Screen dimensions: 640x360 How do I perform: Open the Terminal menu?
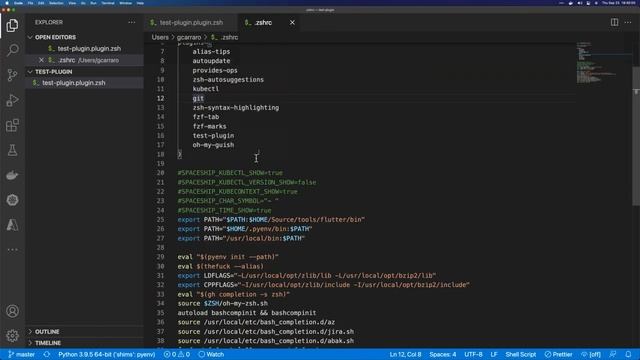(108, 3)
